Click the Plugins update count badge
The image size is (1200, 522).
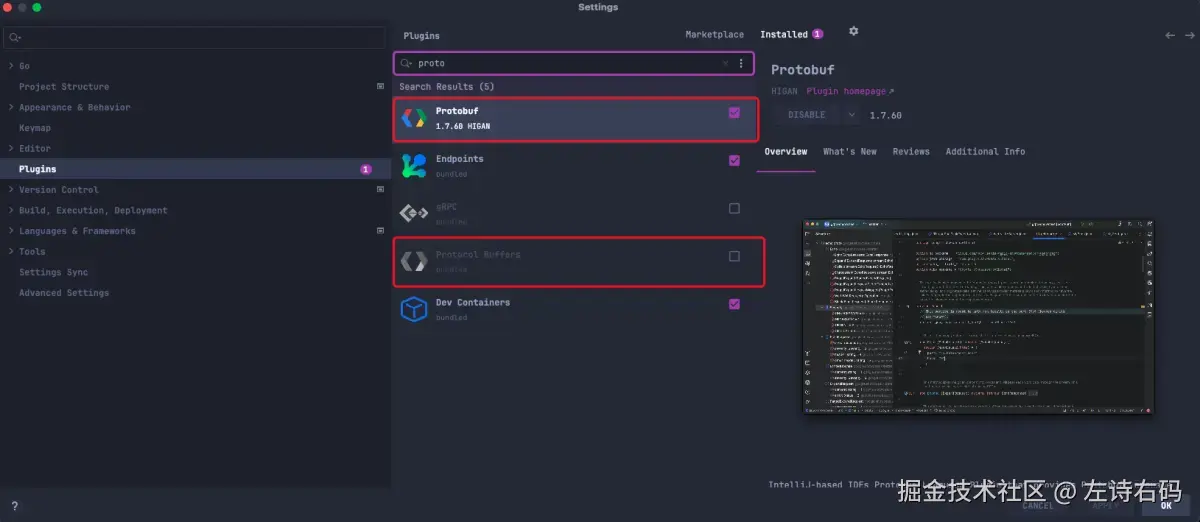tap(366, 170)
